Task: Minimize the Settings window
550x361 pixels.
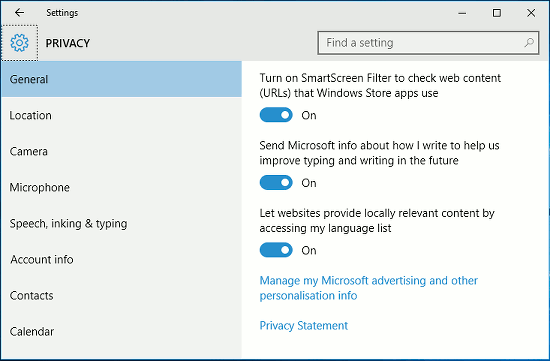Action: [x=462, y=13]
